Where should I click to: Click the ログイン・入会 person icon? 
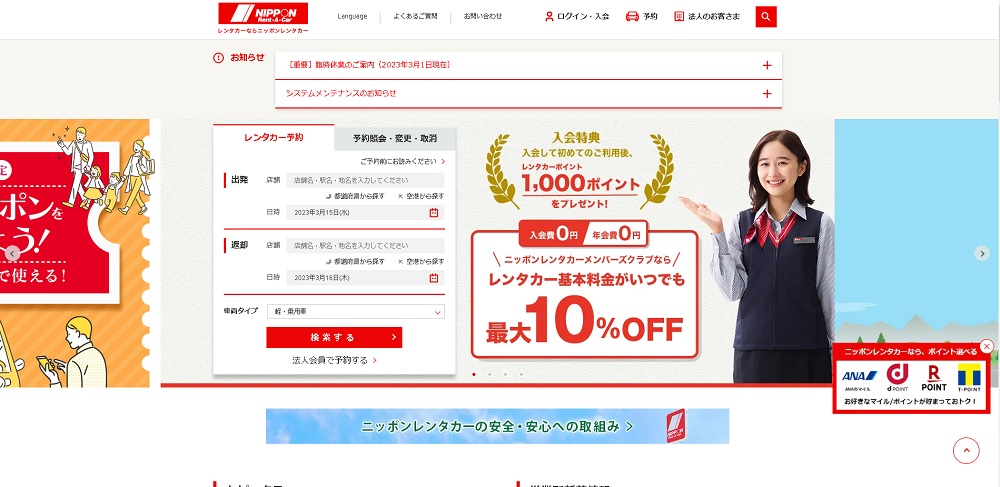tap(549, 17)
